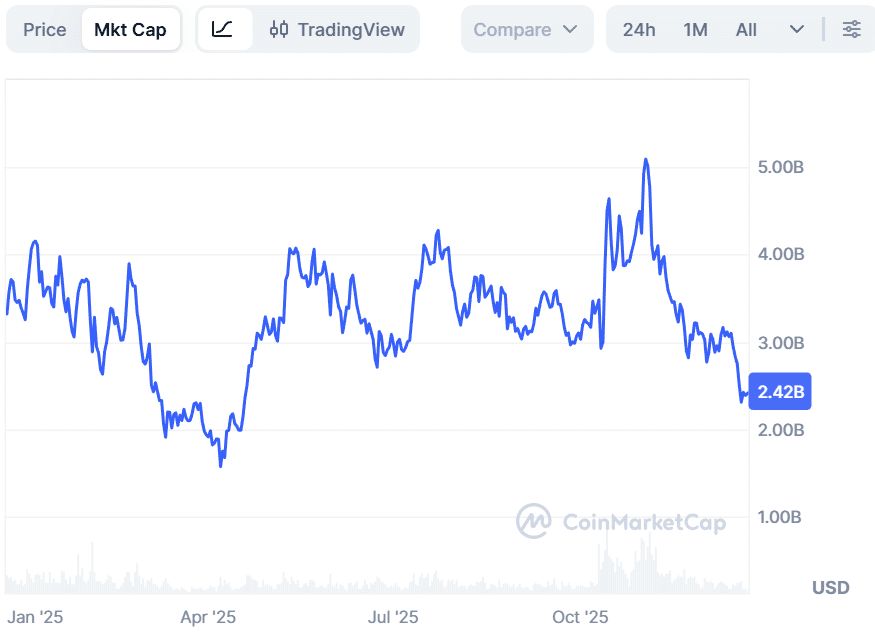The height and width of the screenshot is (635, 875).
Task: Switch to the Price tab
Action: coord(44,30)
